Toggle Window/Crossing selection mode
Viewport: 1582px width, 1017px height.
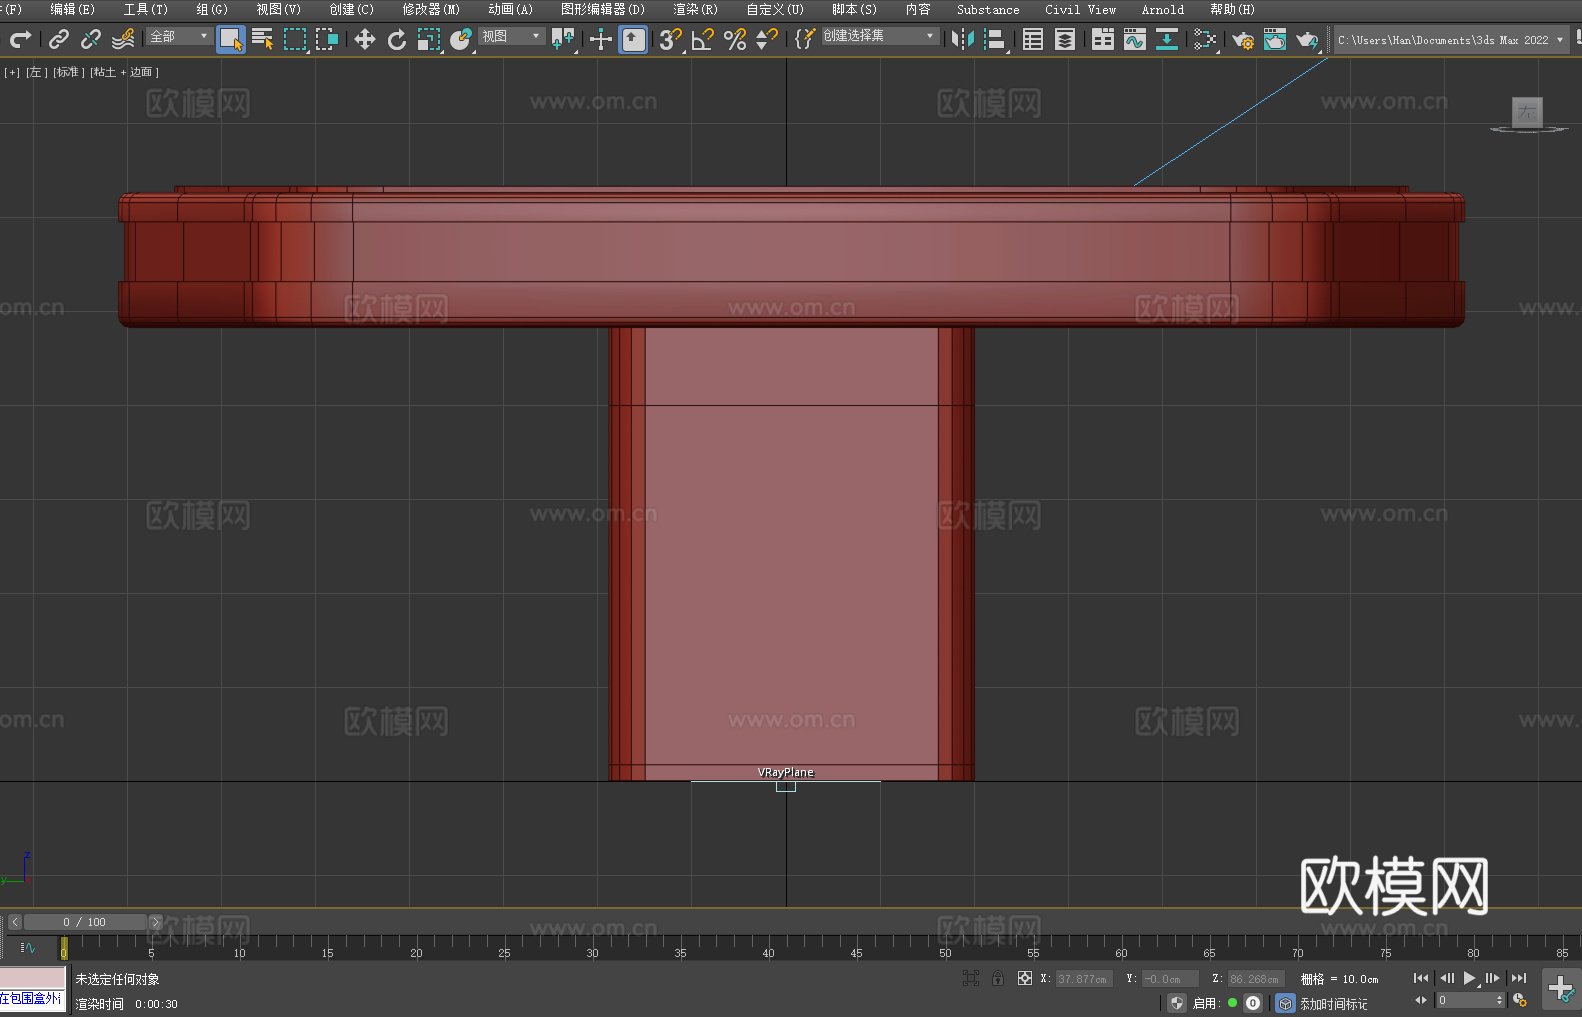pos(327,39)
